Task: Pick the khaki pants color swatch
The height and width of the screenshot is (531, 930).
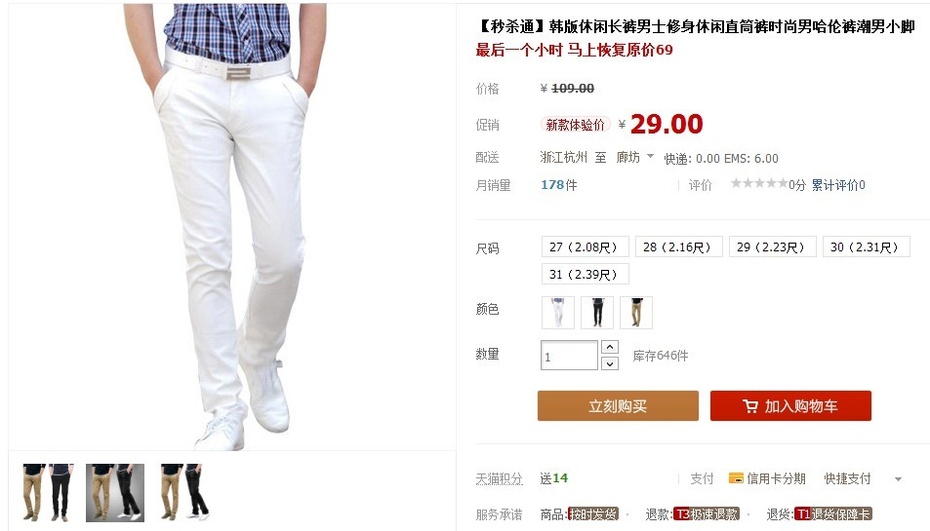Action: tap(636, 313)
